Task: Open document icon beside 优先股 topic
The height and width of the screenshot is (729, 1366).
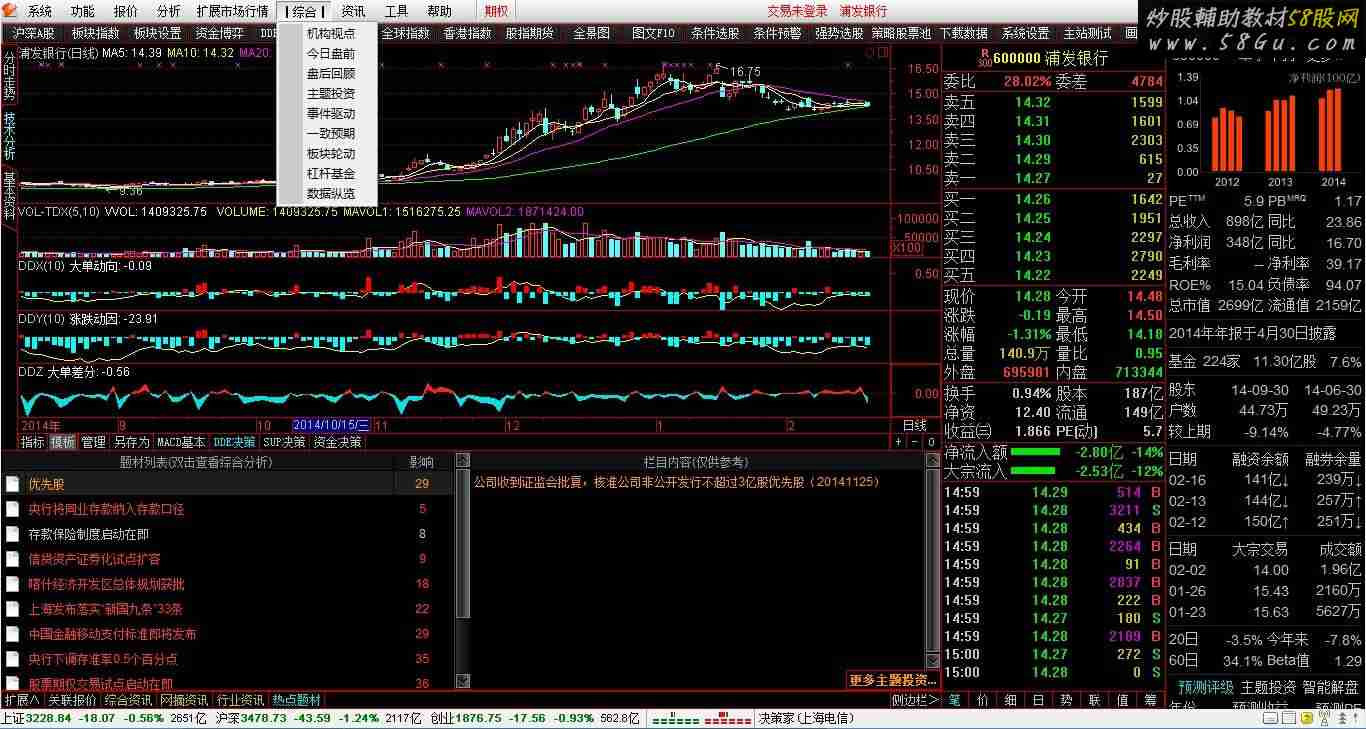Action: [12, 484]
